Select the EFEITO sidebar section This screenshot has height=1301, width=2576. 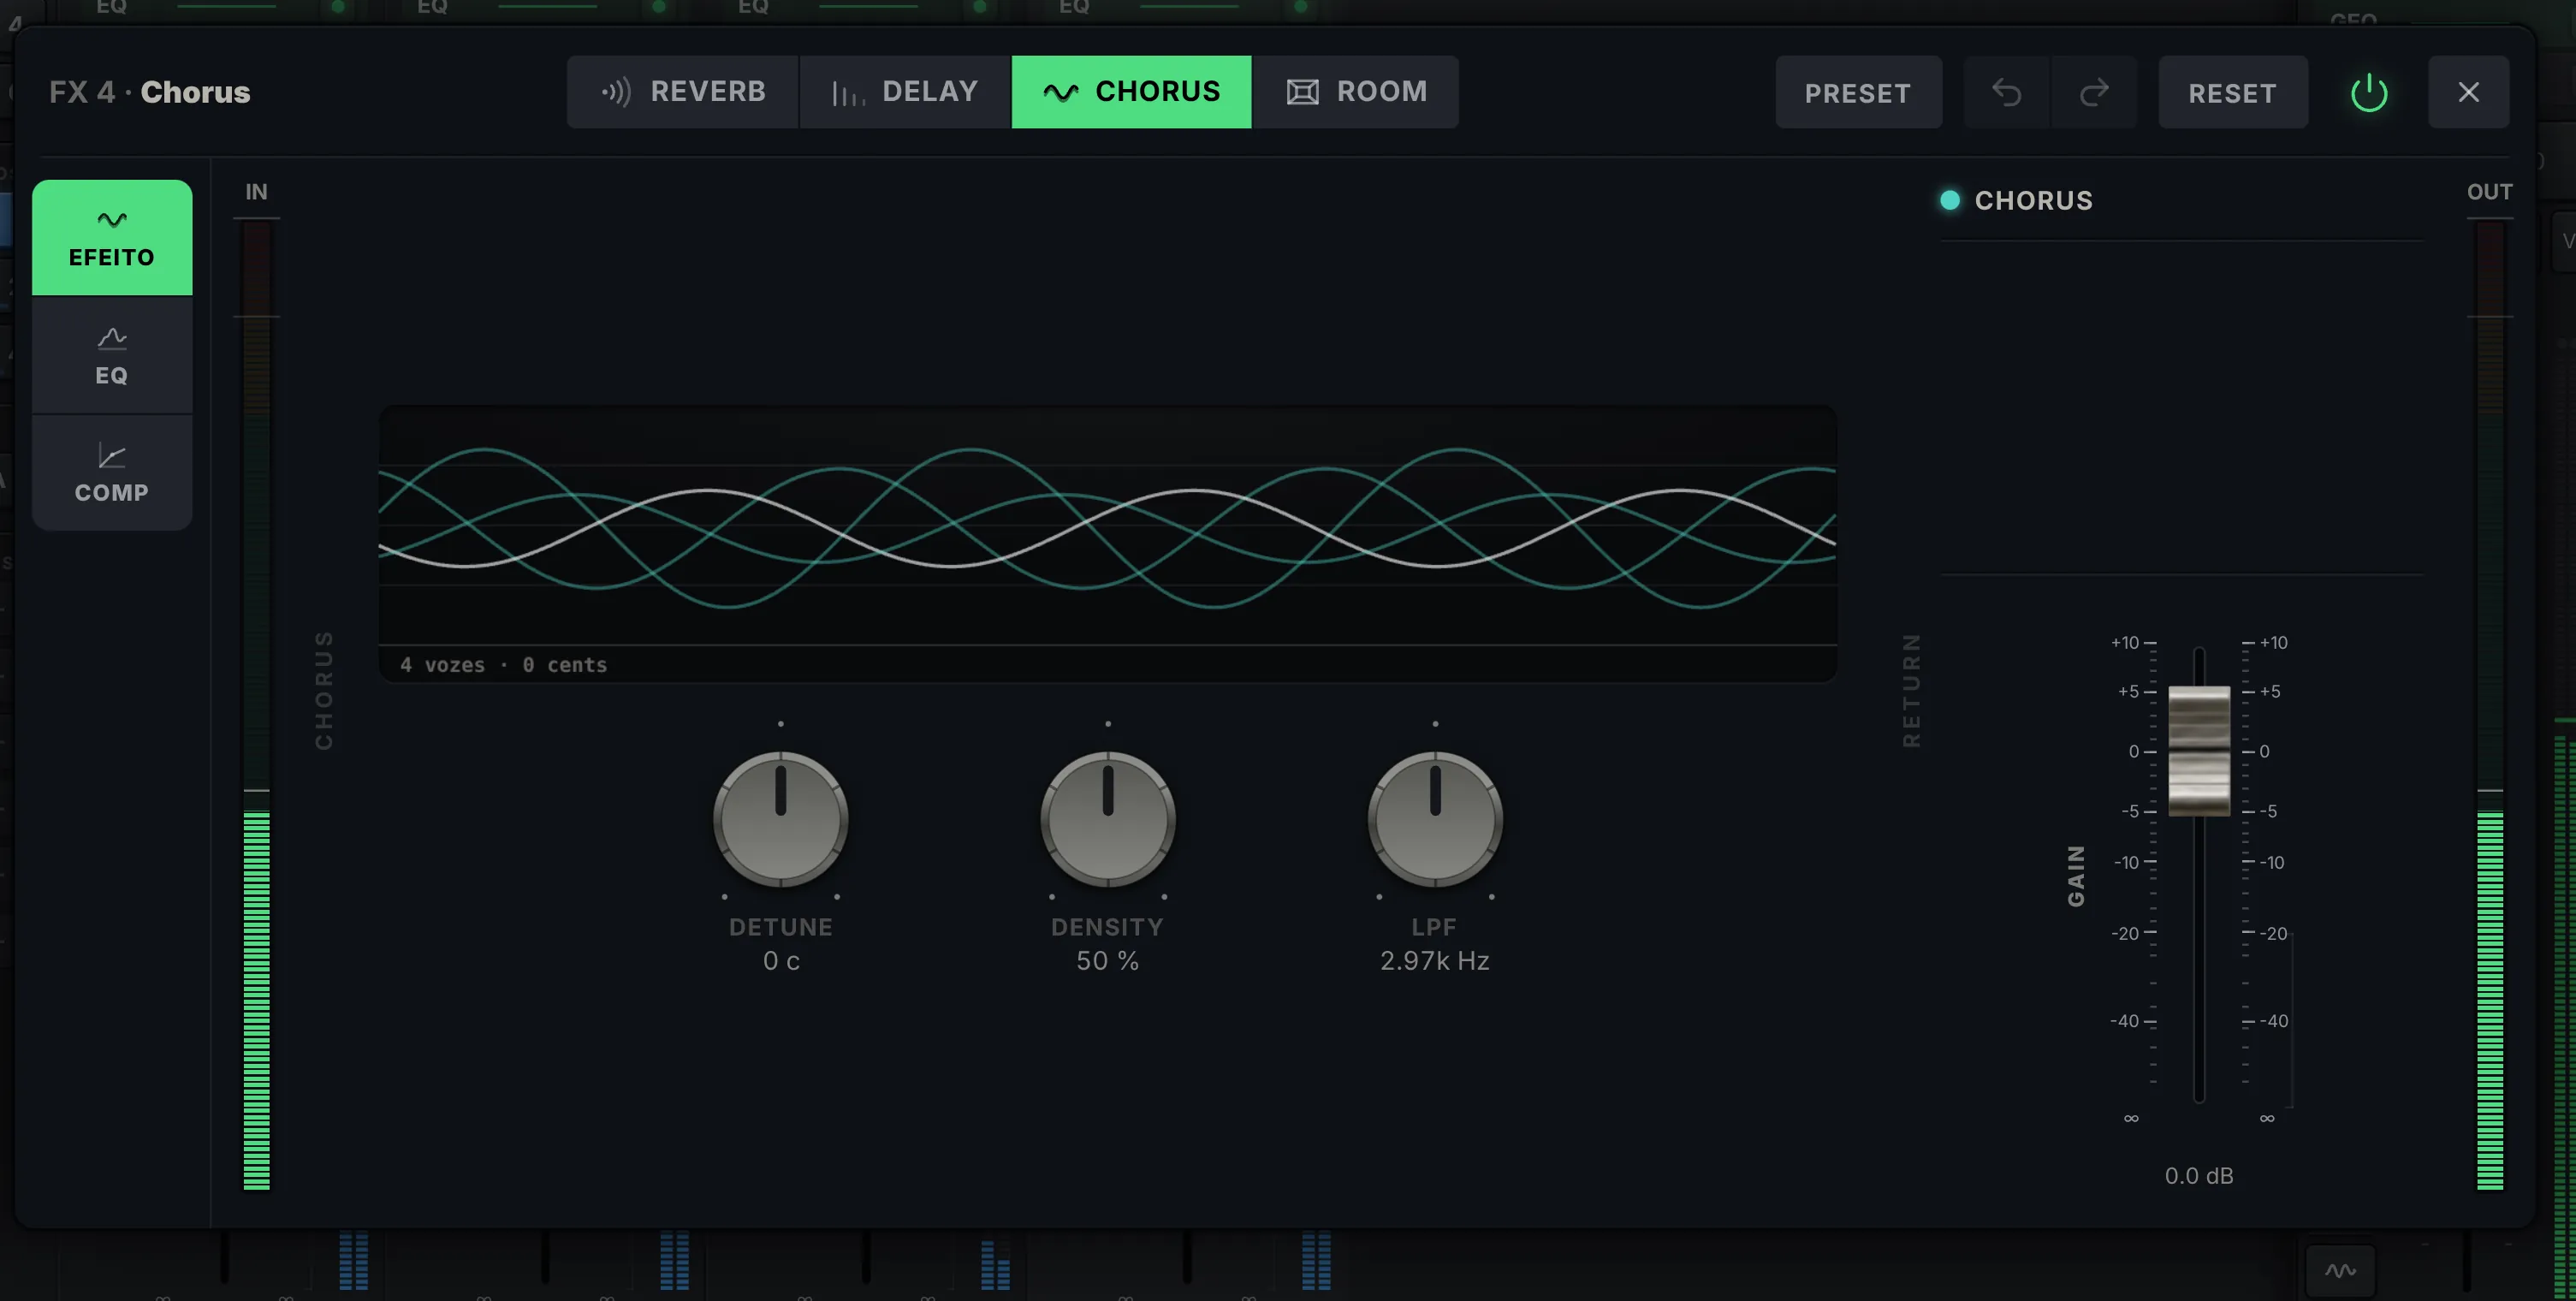click(x=112, y=238)
